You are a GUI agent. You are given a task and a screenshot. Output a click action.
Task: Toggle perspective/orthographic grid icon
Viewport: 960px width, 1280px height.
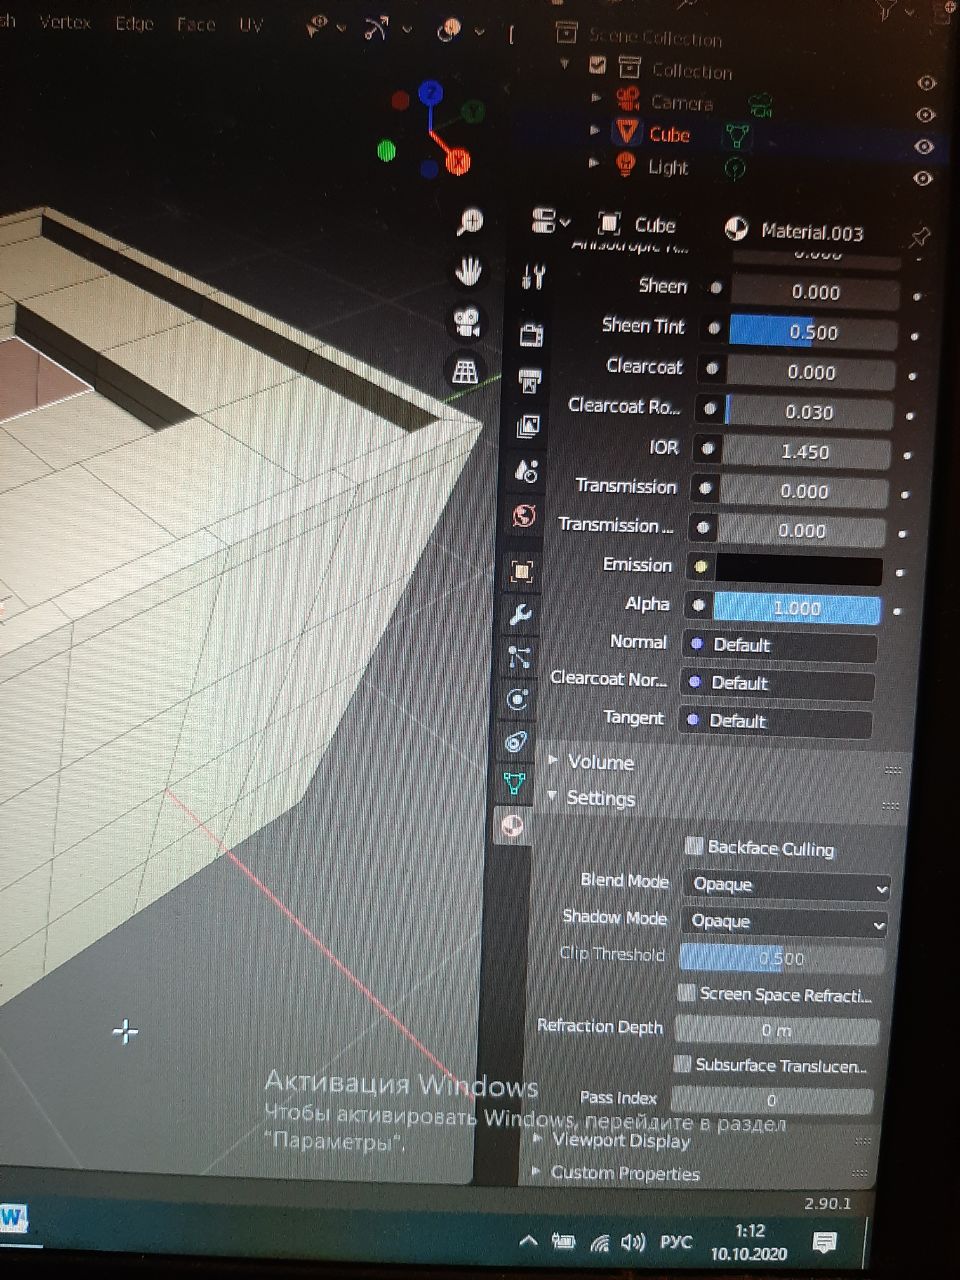tap(465, 371)
